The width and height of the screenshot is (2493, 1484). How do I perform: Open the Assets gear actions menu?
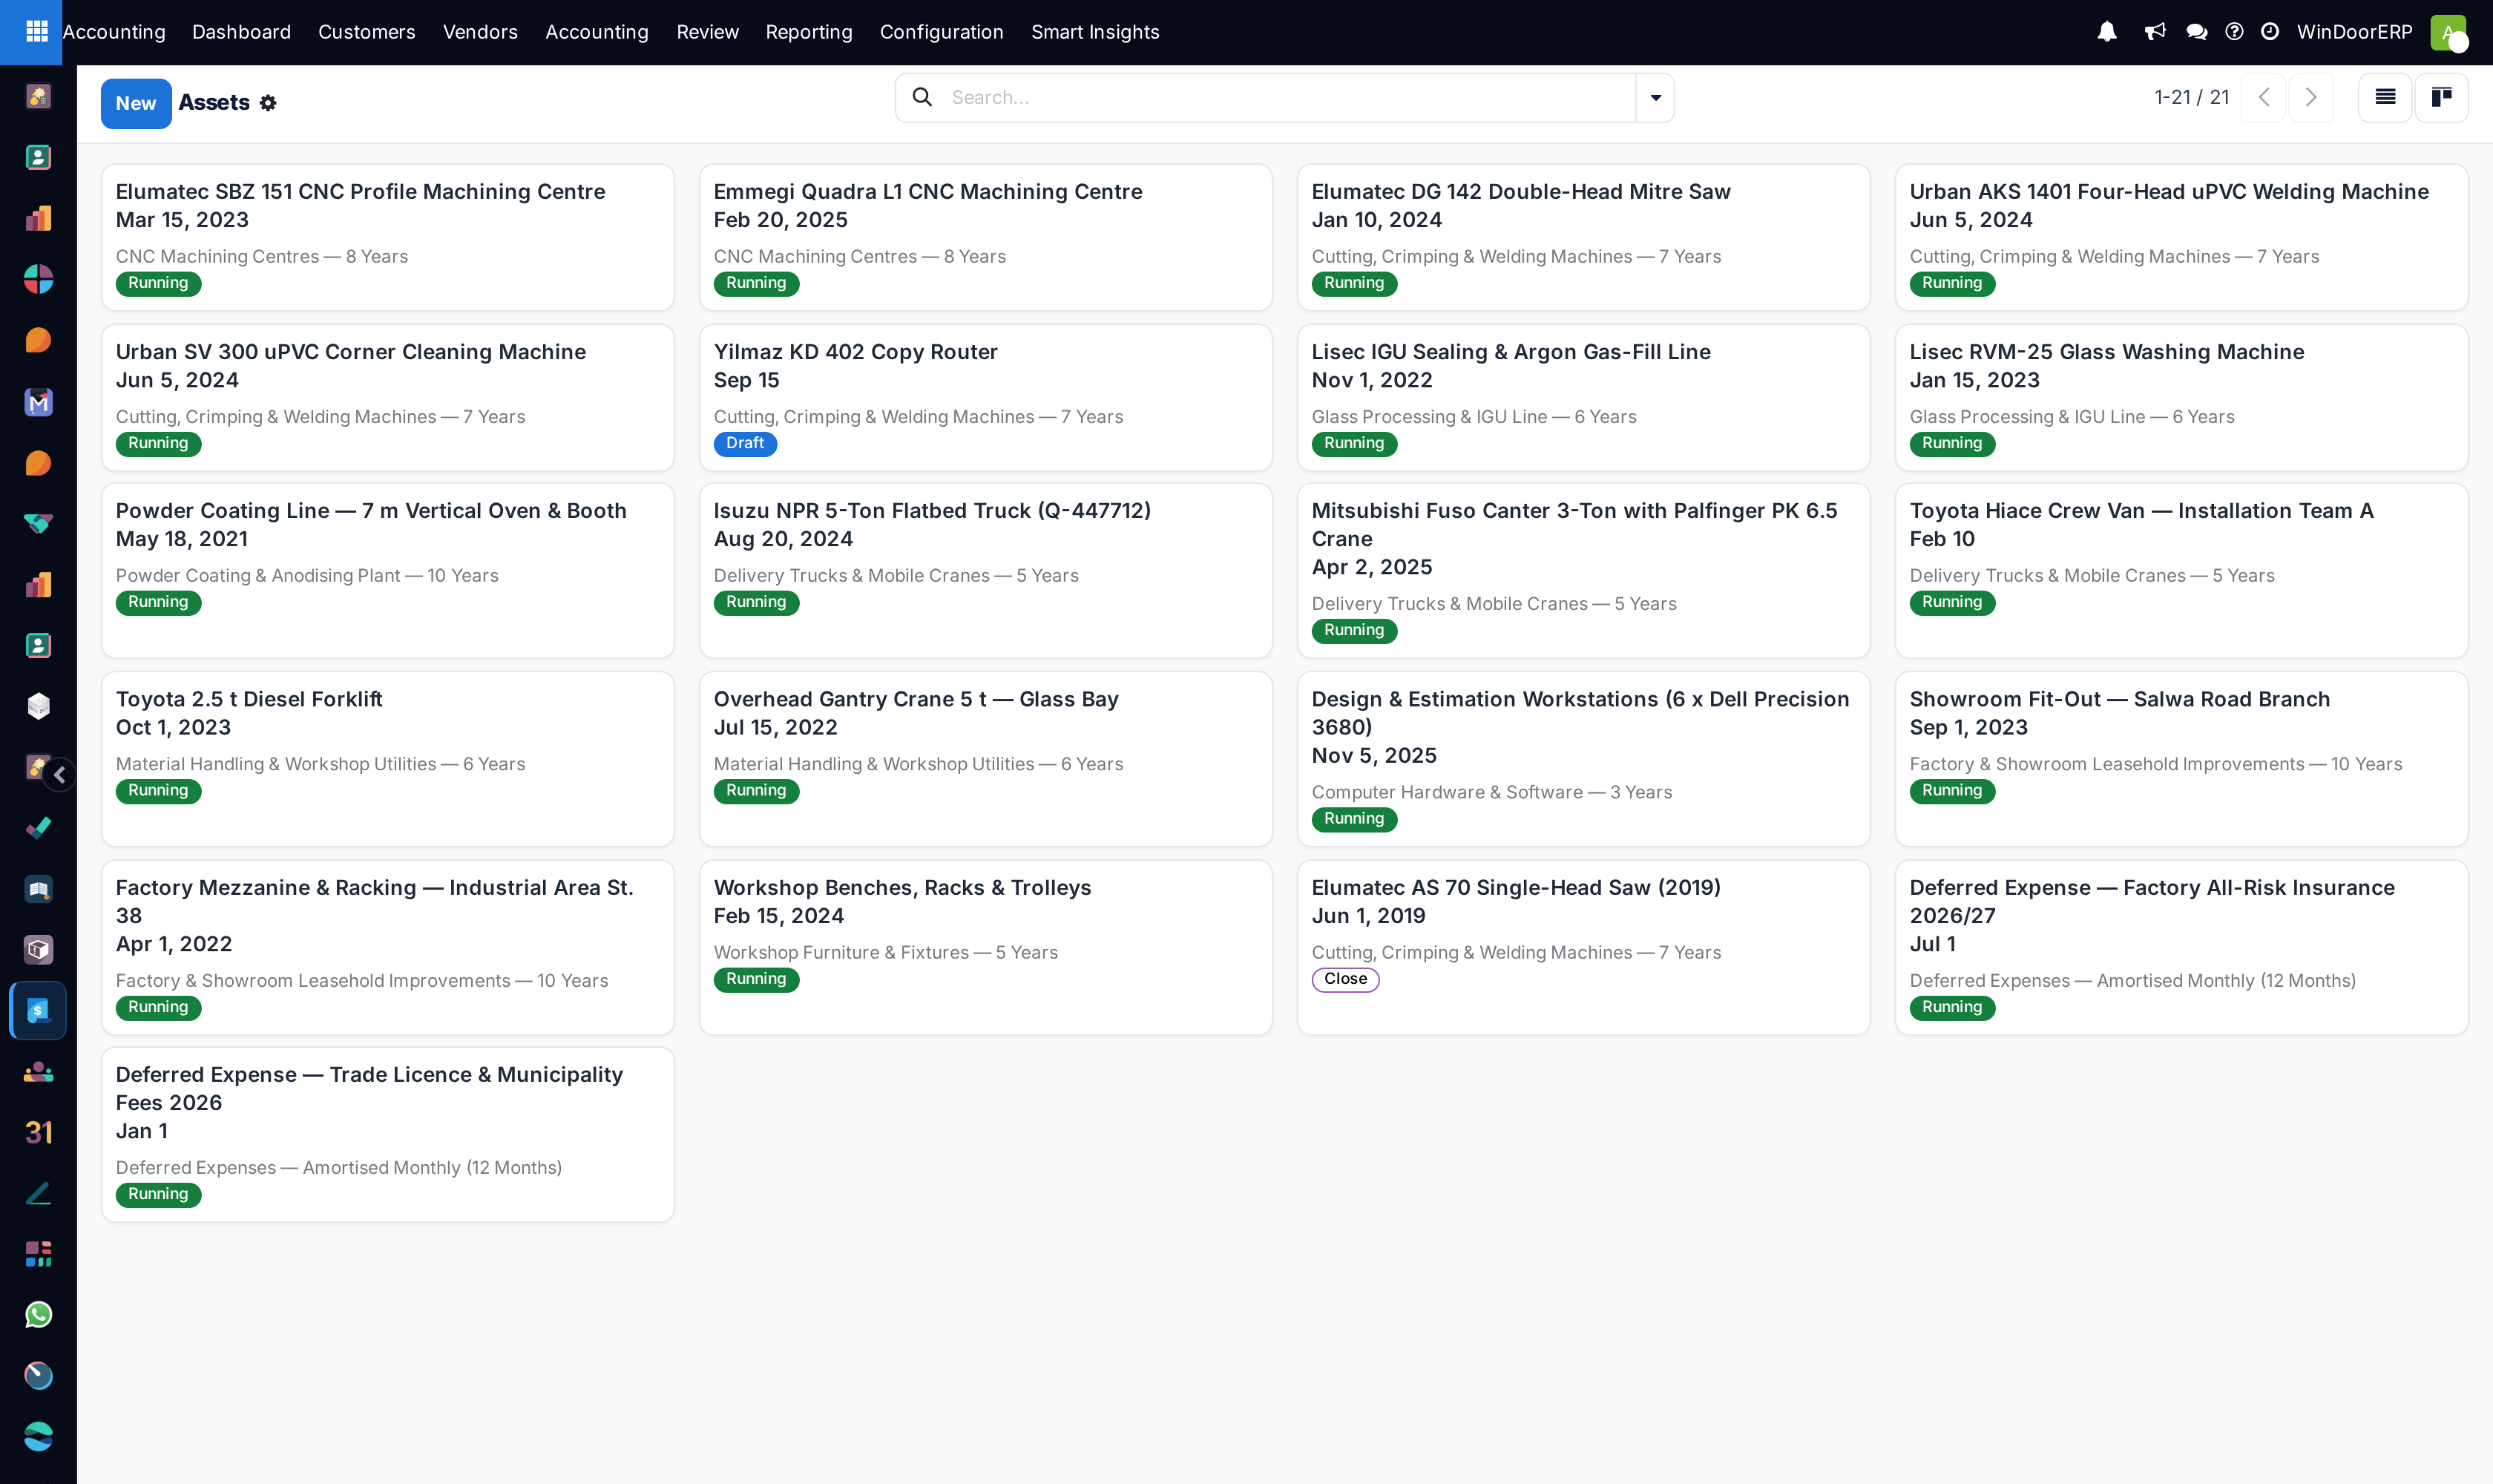pyautogui.click(x=268, y=103)
